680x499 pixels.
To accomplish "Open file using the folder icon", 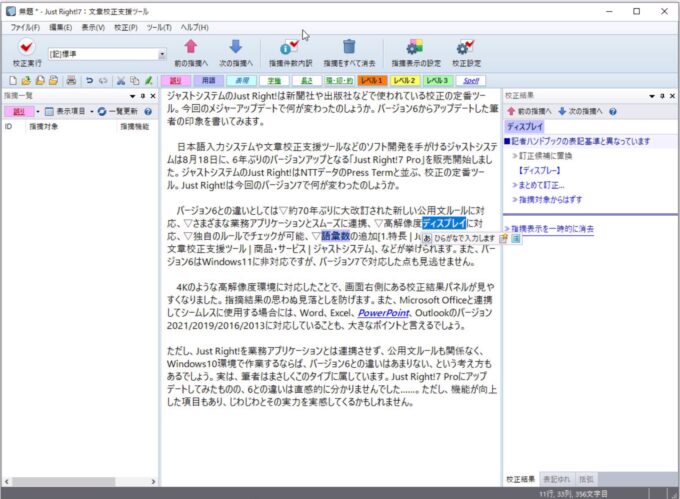I will (x=26, y=81).
